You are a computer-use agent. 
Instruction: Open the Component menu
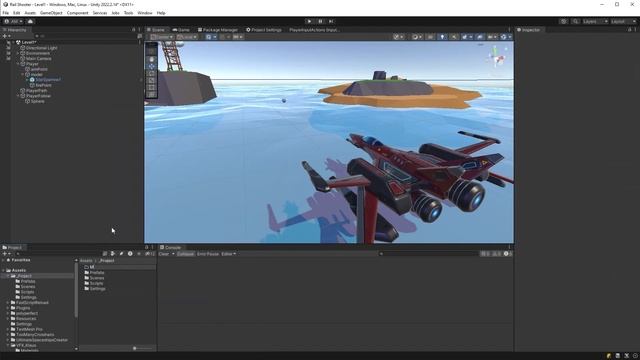[77, 13]
